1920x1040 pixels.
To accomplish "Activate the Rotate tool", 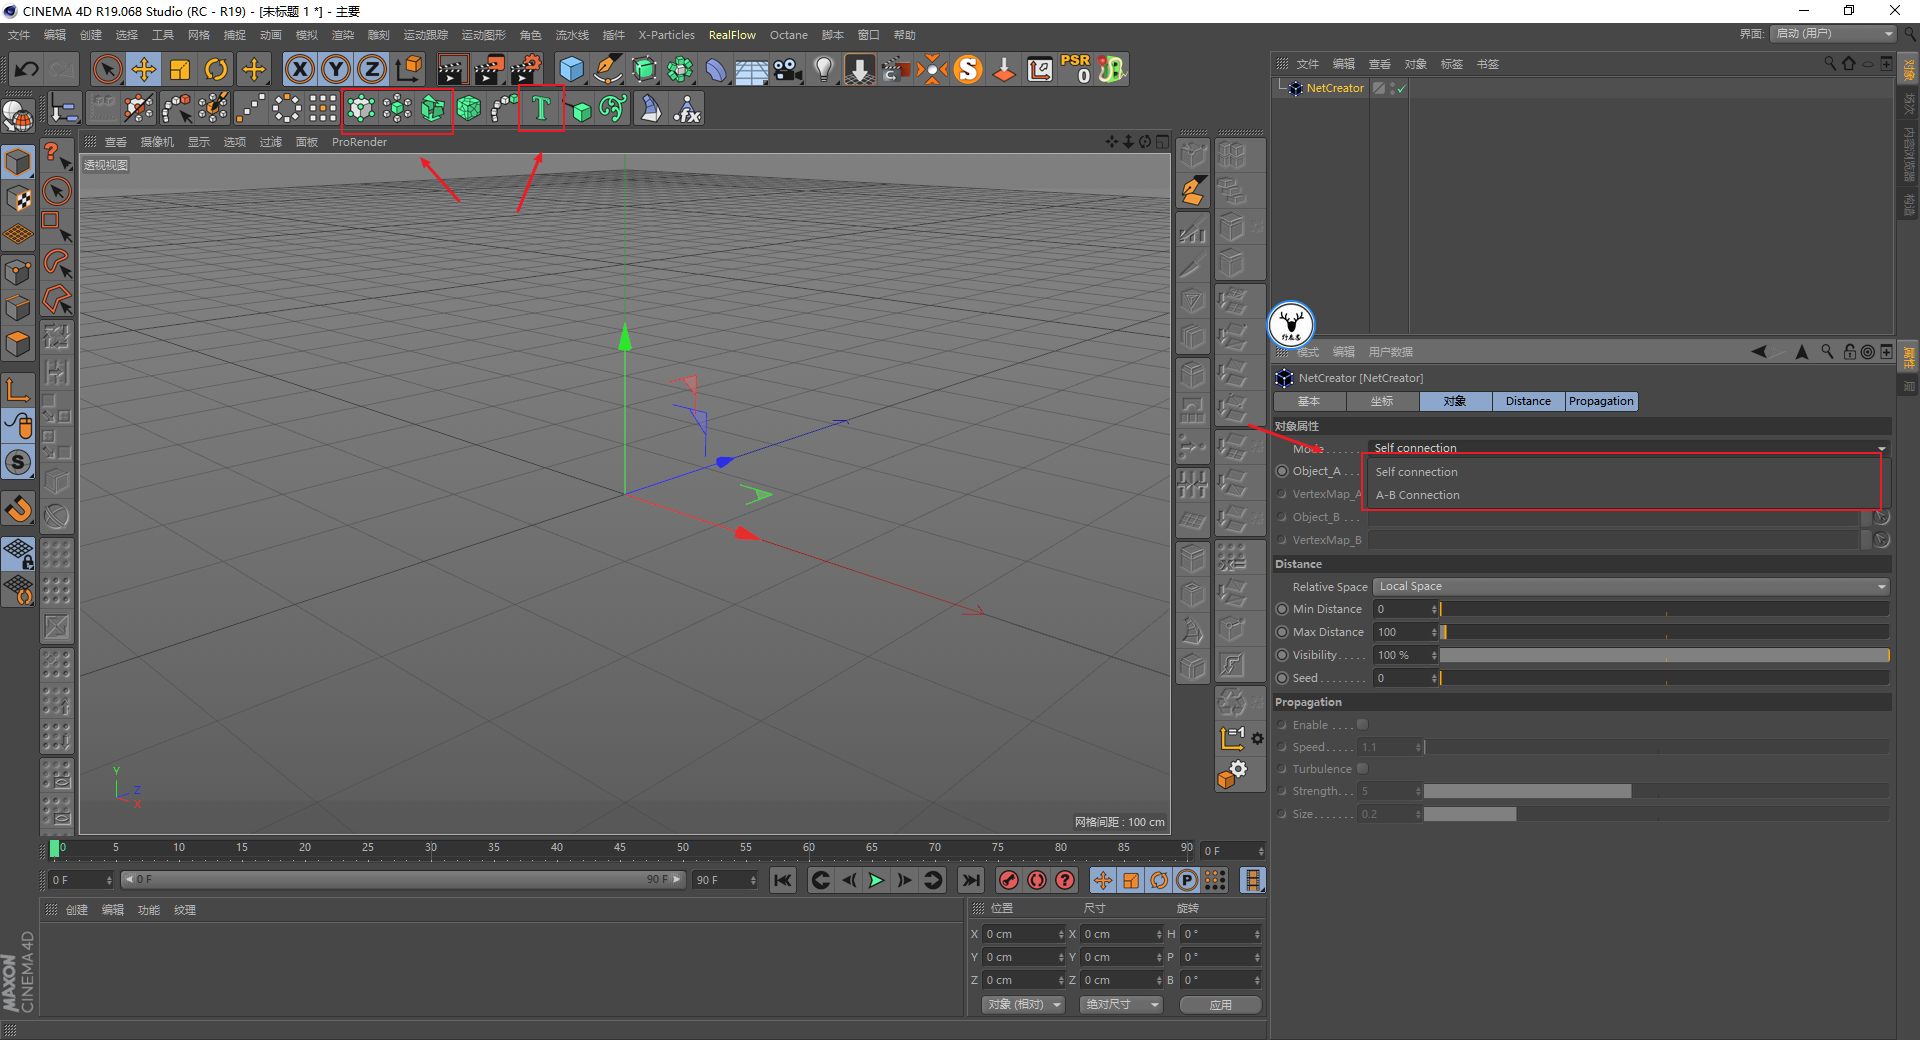I will tap(216, 69).
